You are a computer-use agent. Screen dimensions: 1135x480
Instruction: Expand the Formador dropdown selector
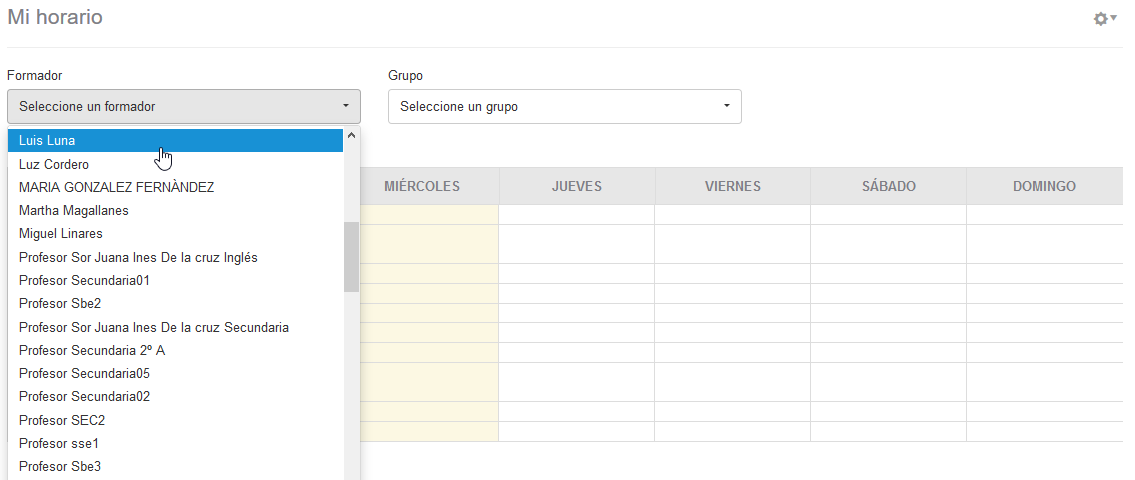coord(184,106)
